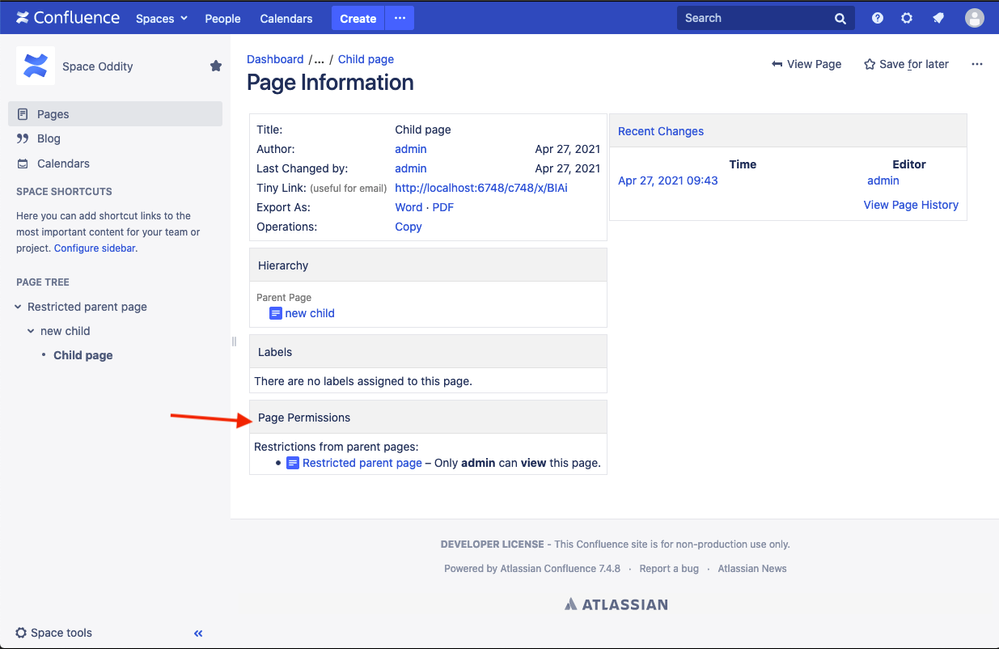This screenshot has width=999, height=649.
Task: Open the Editor admin link
Action: tap(883, 180)
